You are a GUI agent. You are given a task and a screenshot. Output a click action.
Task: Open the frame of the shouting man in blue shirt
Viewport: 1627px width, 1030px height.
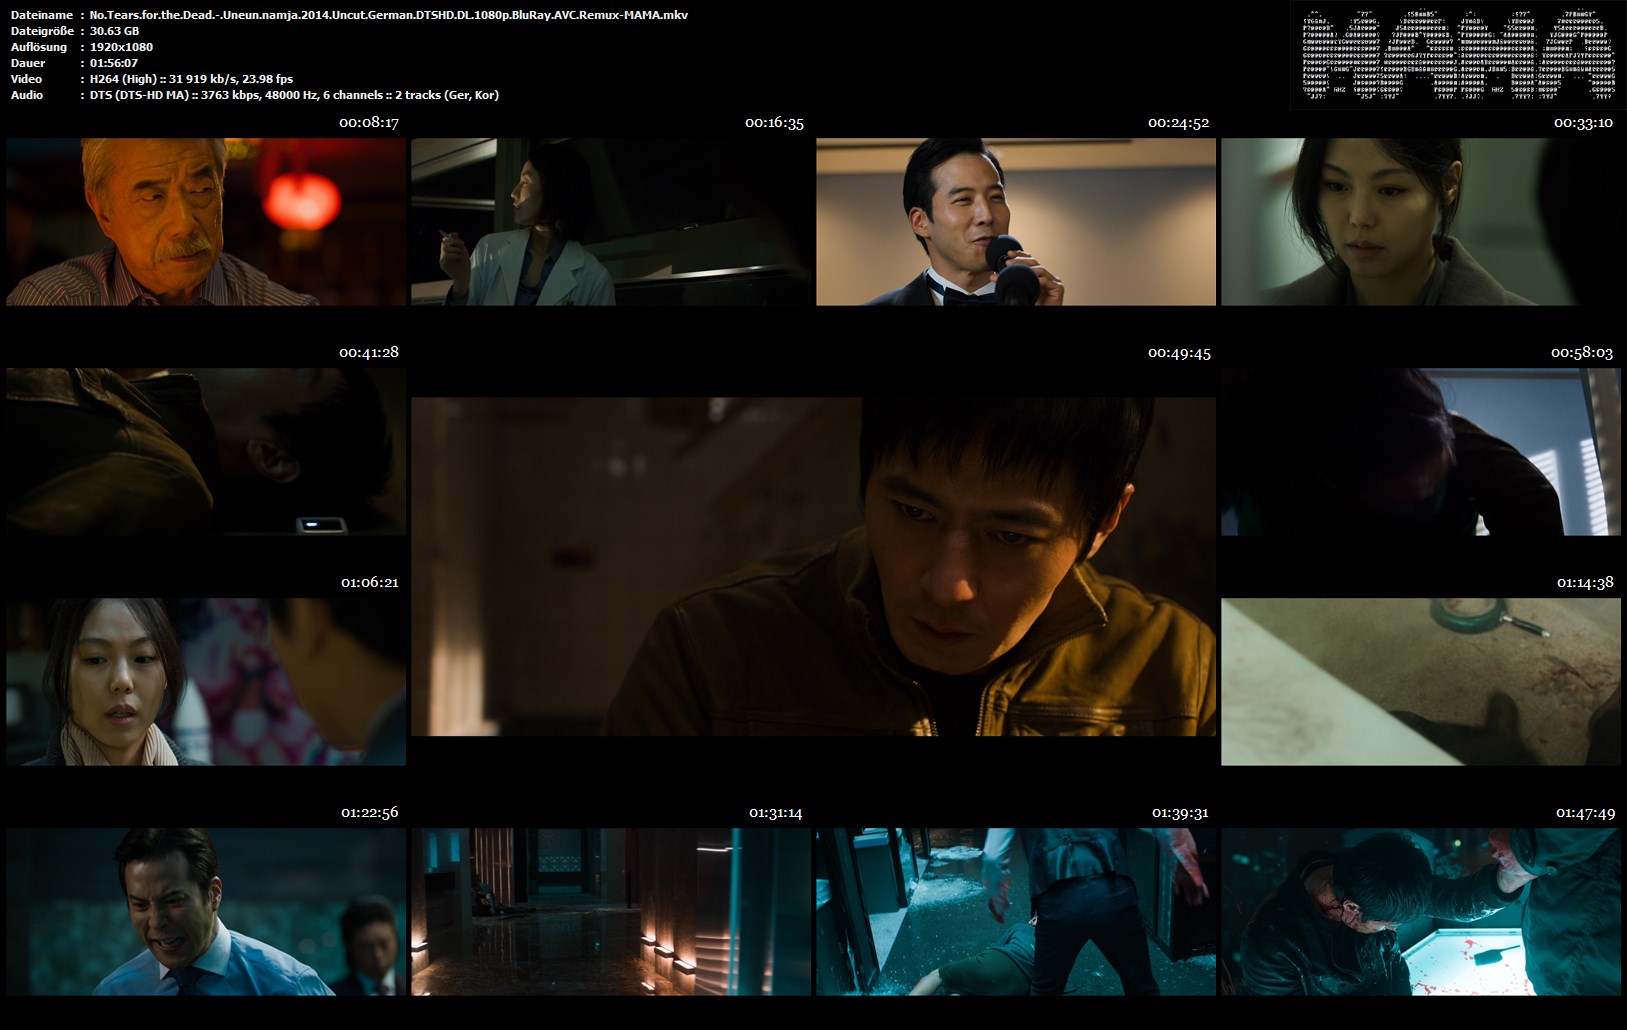[206, 912]
